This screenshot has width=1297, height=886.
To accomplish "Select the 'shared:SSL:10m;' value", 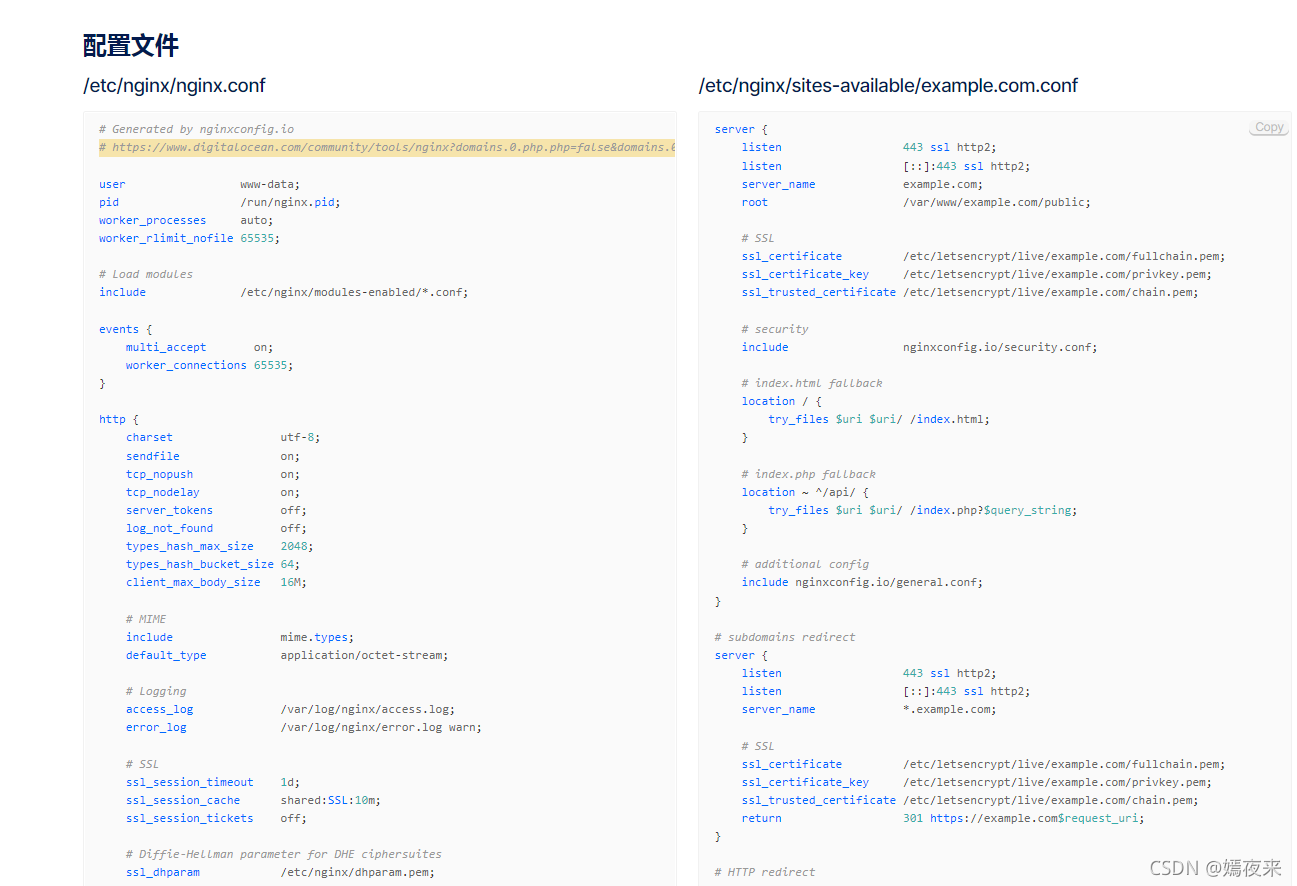I will pos(330,800).
